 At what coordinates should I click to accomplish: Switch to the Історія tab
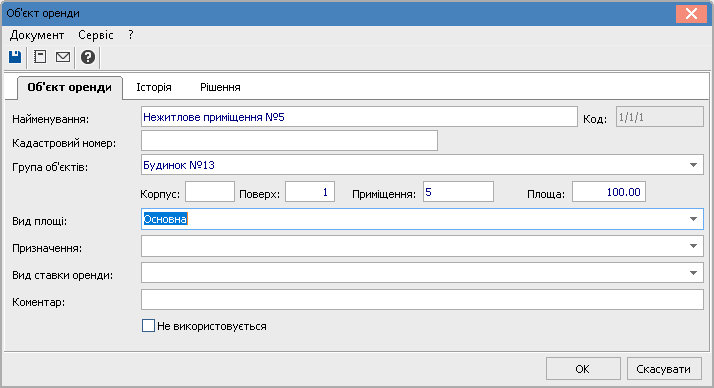154,87
